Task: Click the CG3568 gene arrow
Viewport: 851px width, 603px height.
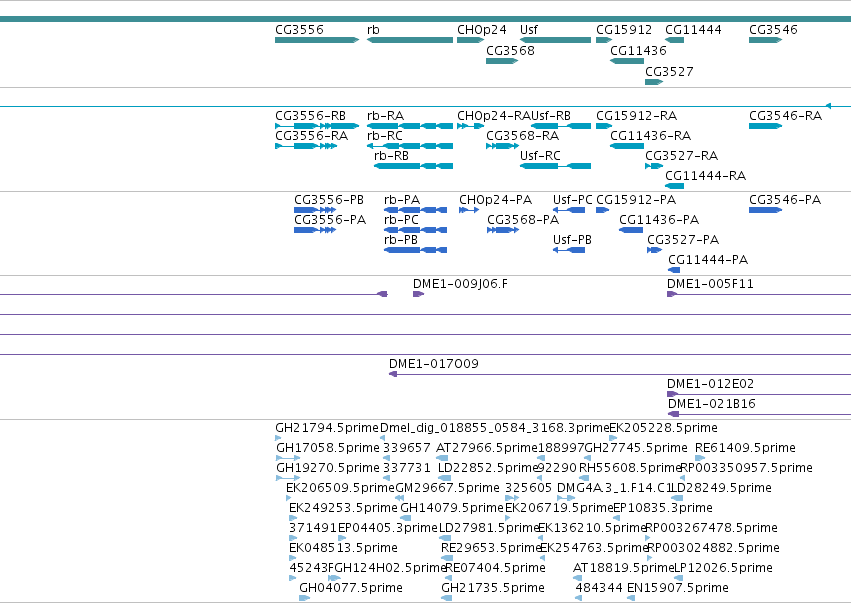Action: (502, 61)
